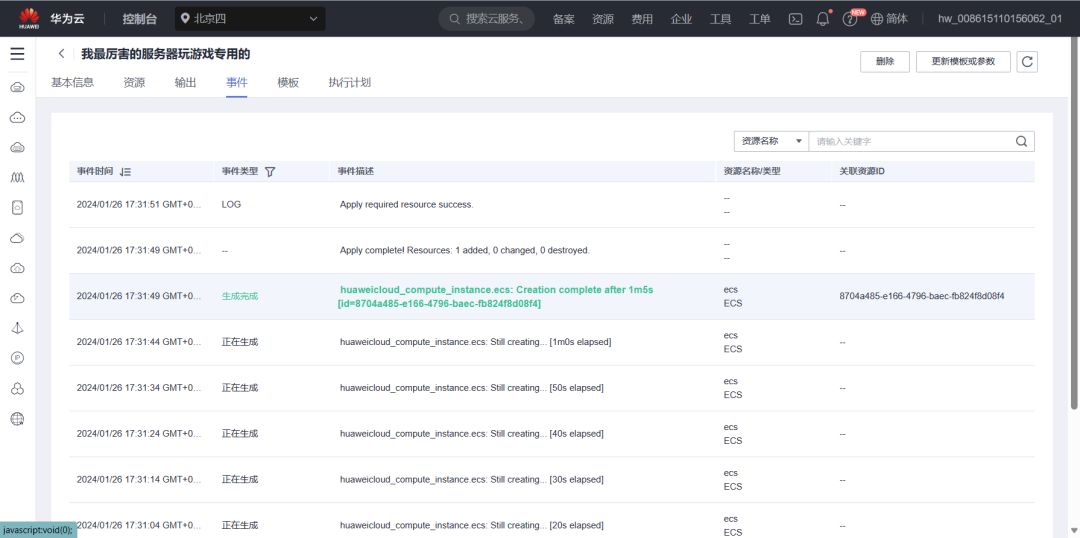Viewport: 1080px width, 538px height.
Task: Click the globe icon in left sidebar
Action: coord(17,419)
